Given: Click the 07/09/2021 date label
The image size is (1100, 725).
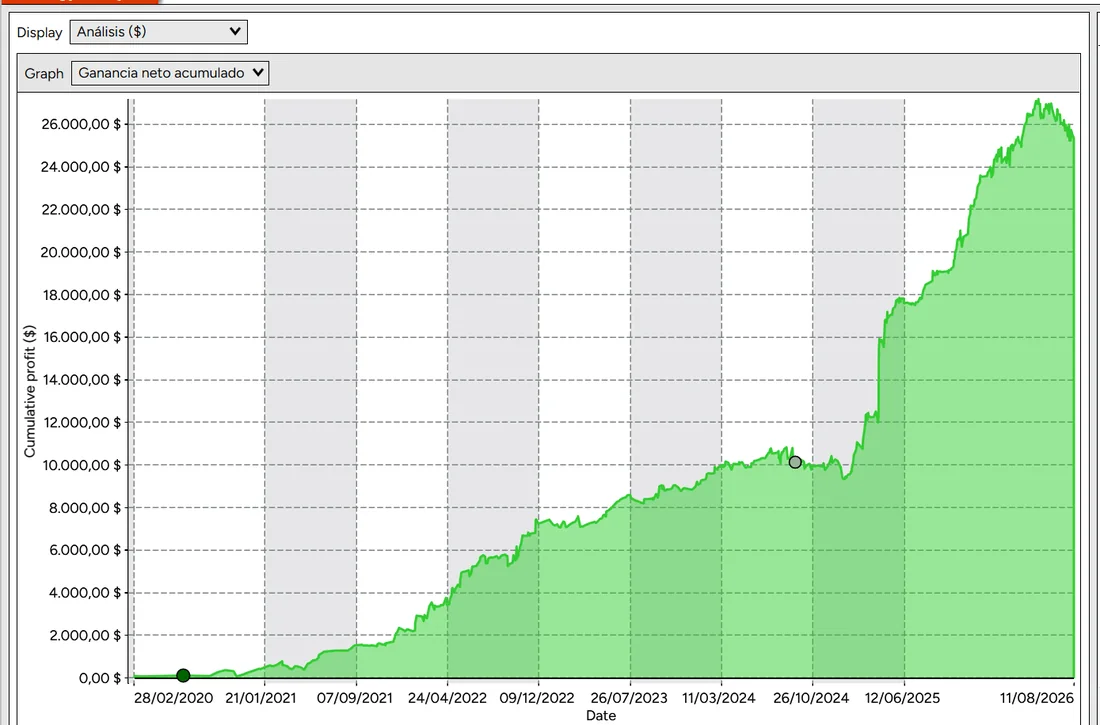Looking at the screenshot, I should pos(354,698).
